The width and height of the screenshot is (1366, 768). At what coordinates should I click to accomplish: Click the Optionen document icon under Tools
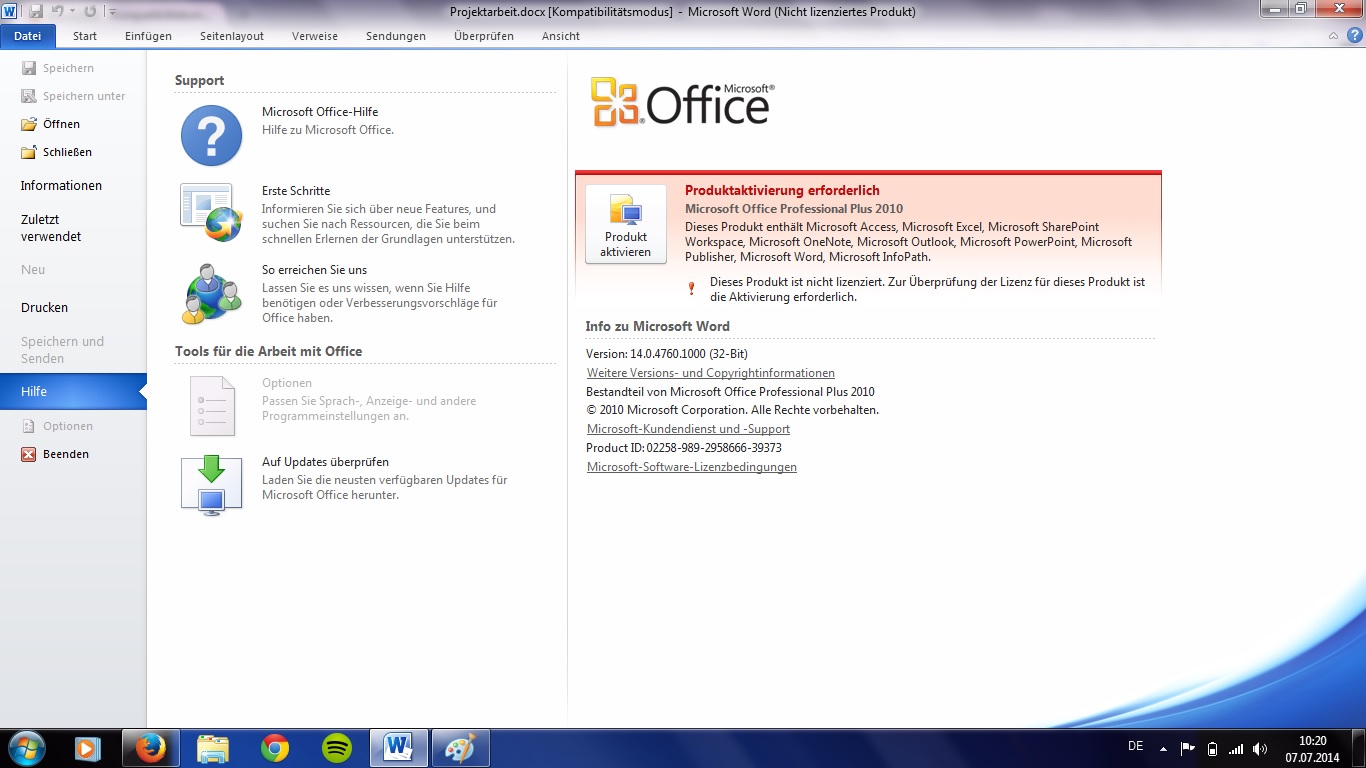[x=211, y=406]
